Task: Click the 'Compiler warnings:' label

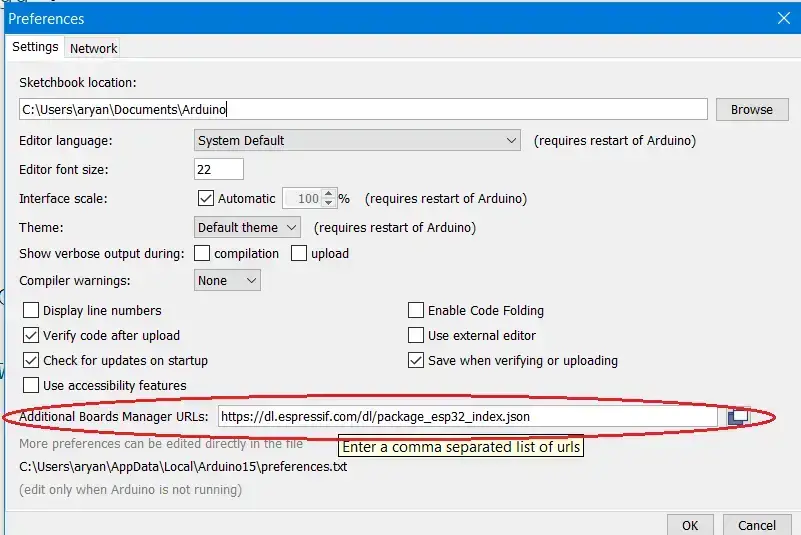Action: pos(75,281)
